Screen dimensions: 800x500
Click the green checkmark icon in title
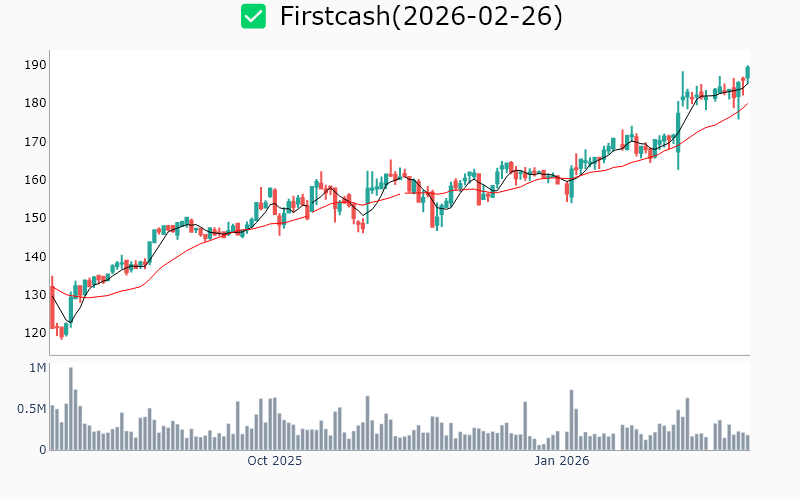tap(254, 17)
